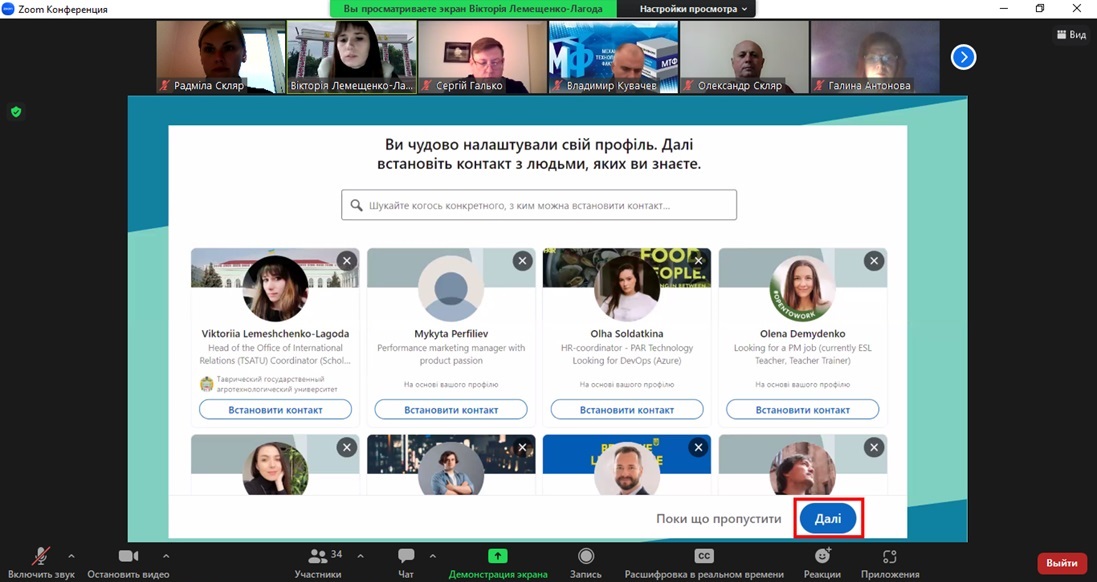1097x582 pixels.
Task: Expand audio options arrow next to microphone
Action: [x=71, y=556]
